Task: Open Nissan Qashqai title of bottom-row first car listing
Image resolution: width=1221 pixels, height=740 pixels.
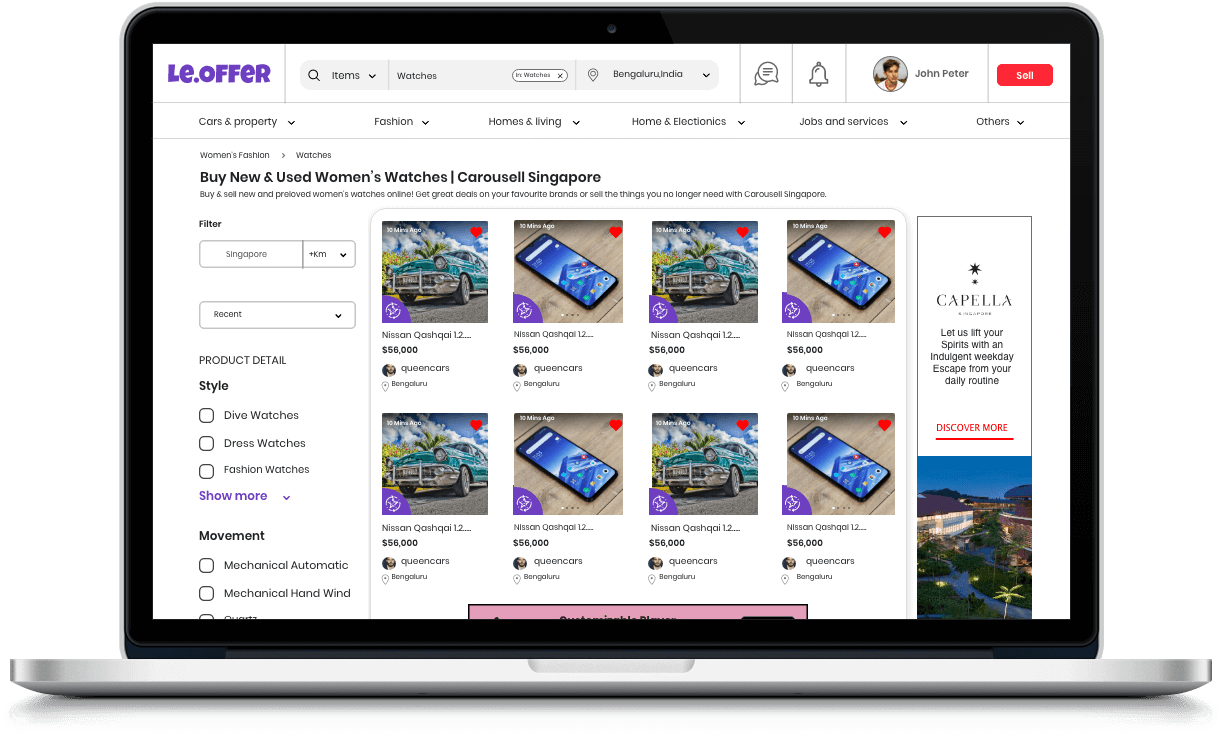Action: pyautogui.click(x=426, y=528)
